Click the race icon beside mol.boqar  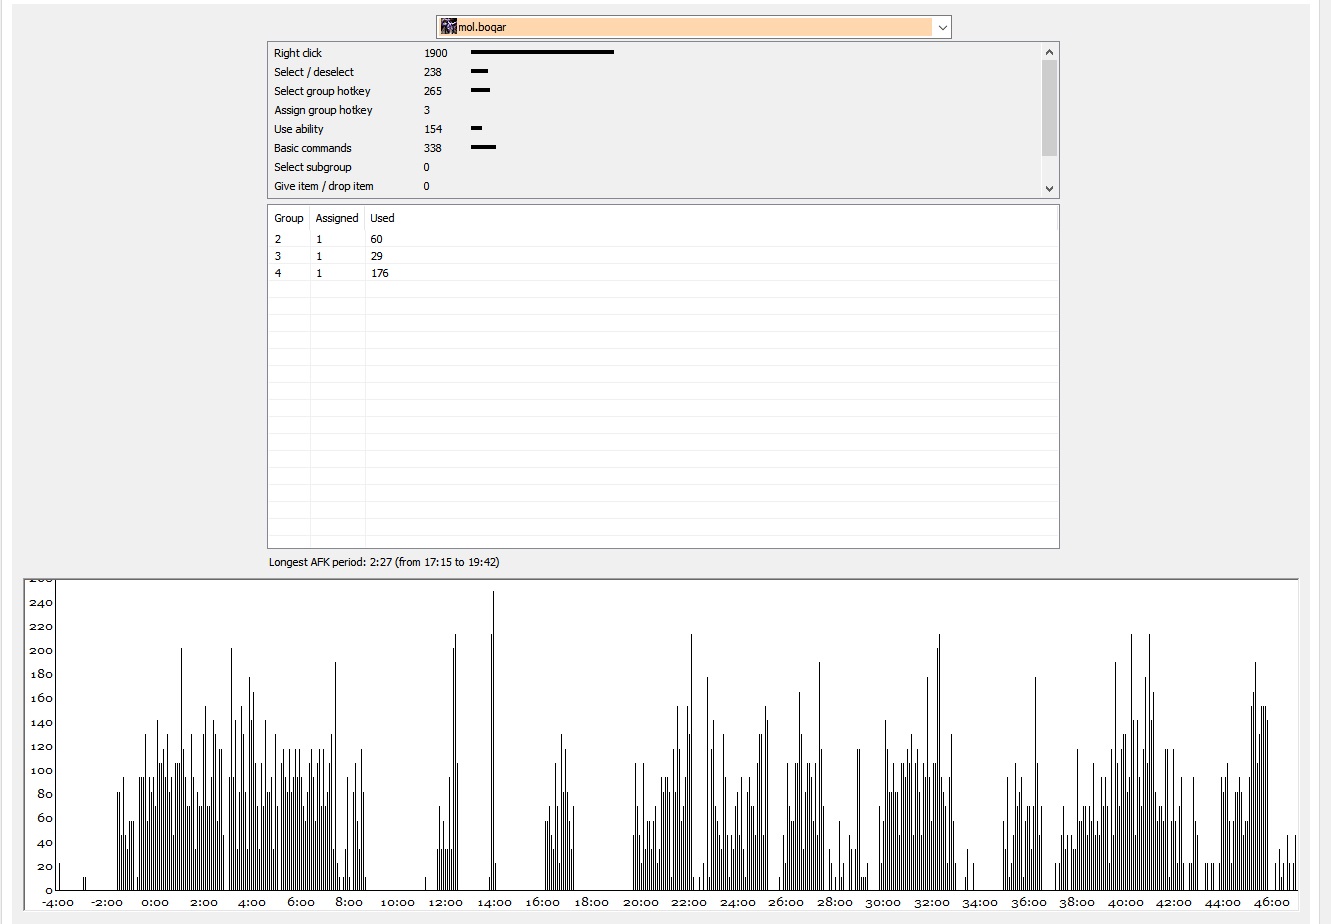[449, 27]
